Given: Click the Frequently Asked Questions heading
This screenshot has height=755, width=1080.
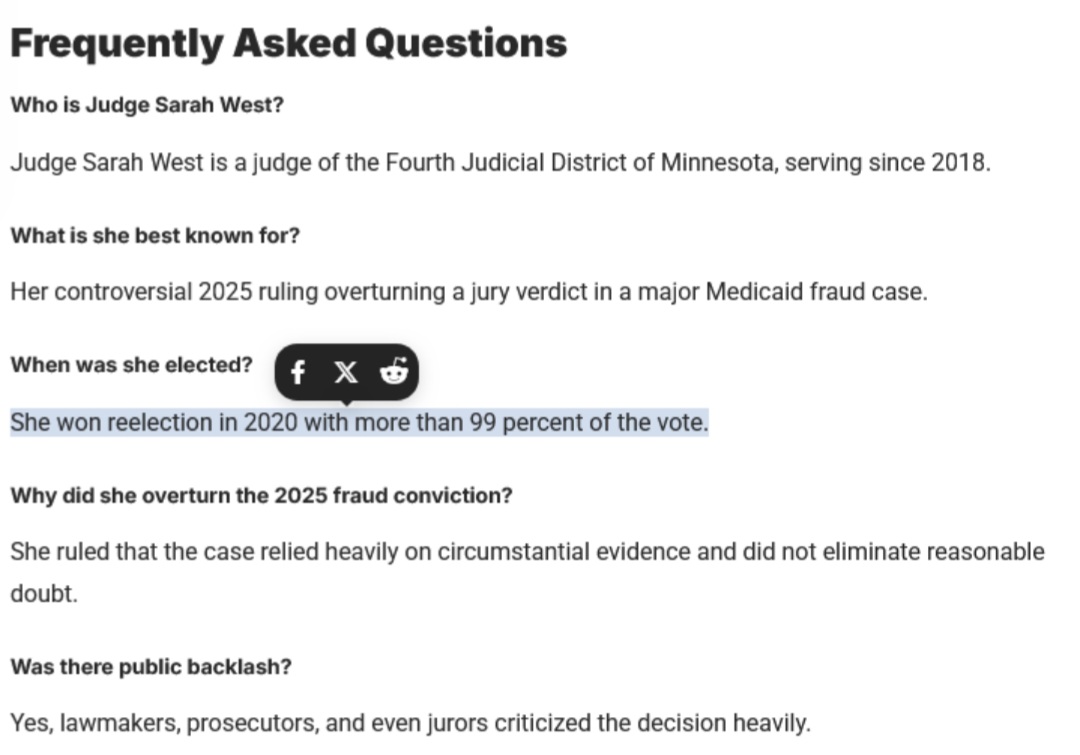Looking at the screenshot, I should [x=288, y=43].
